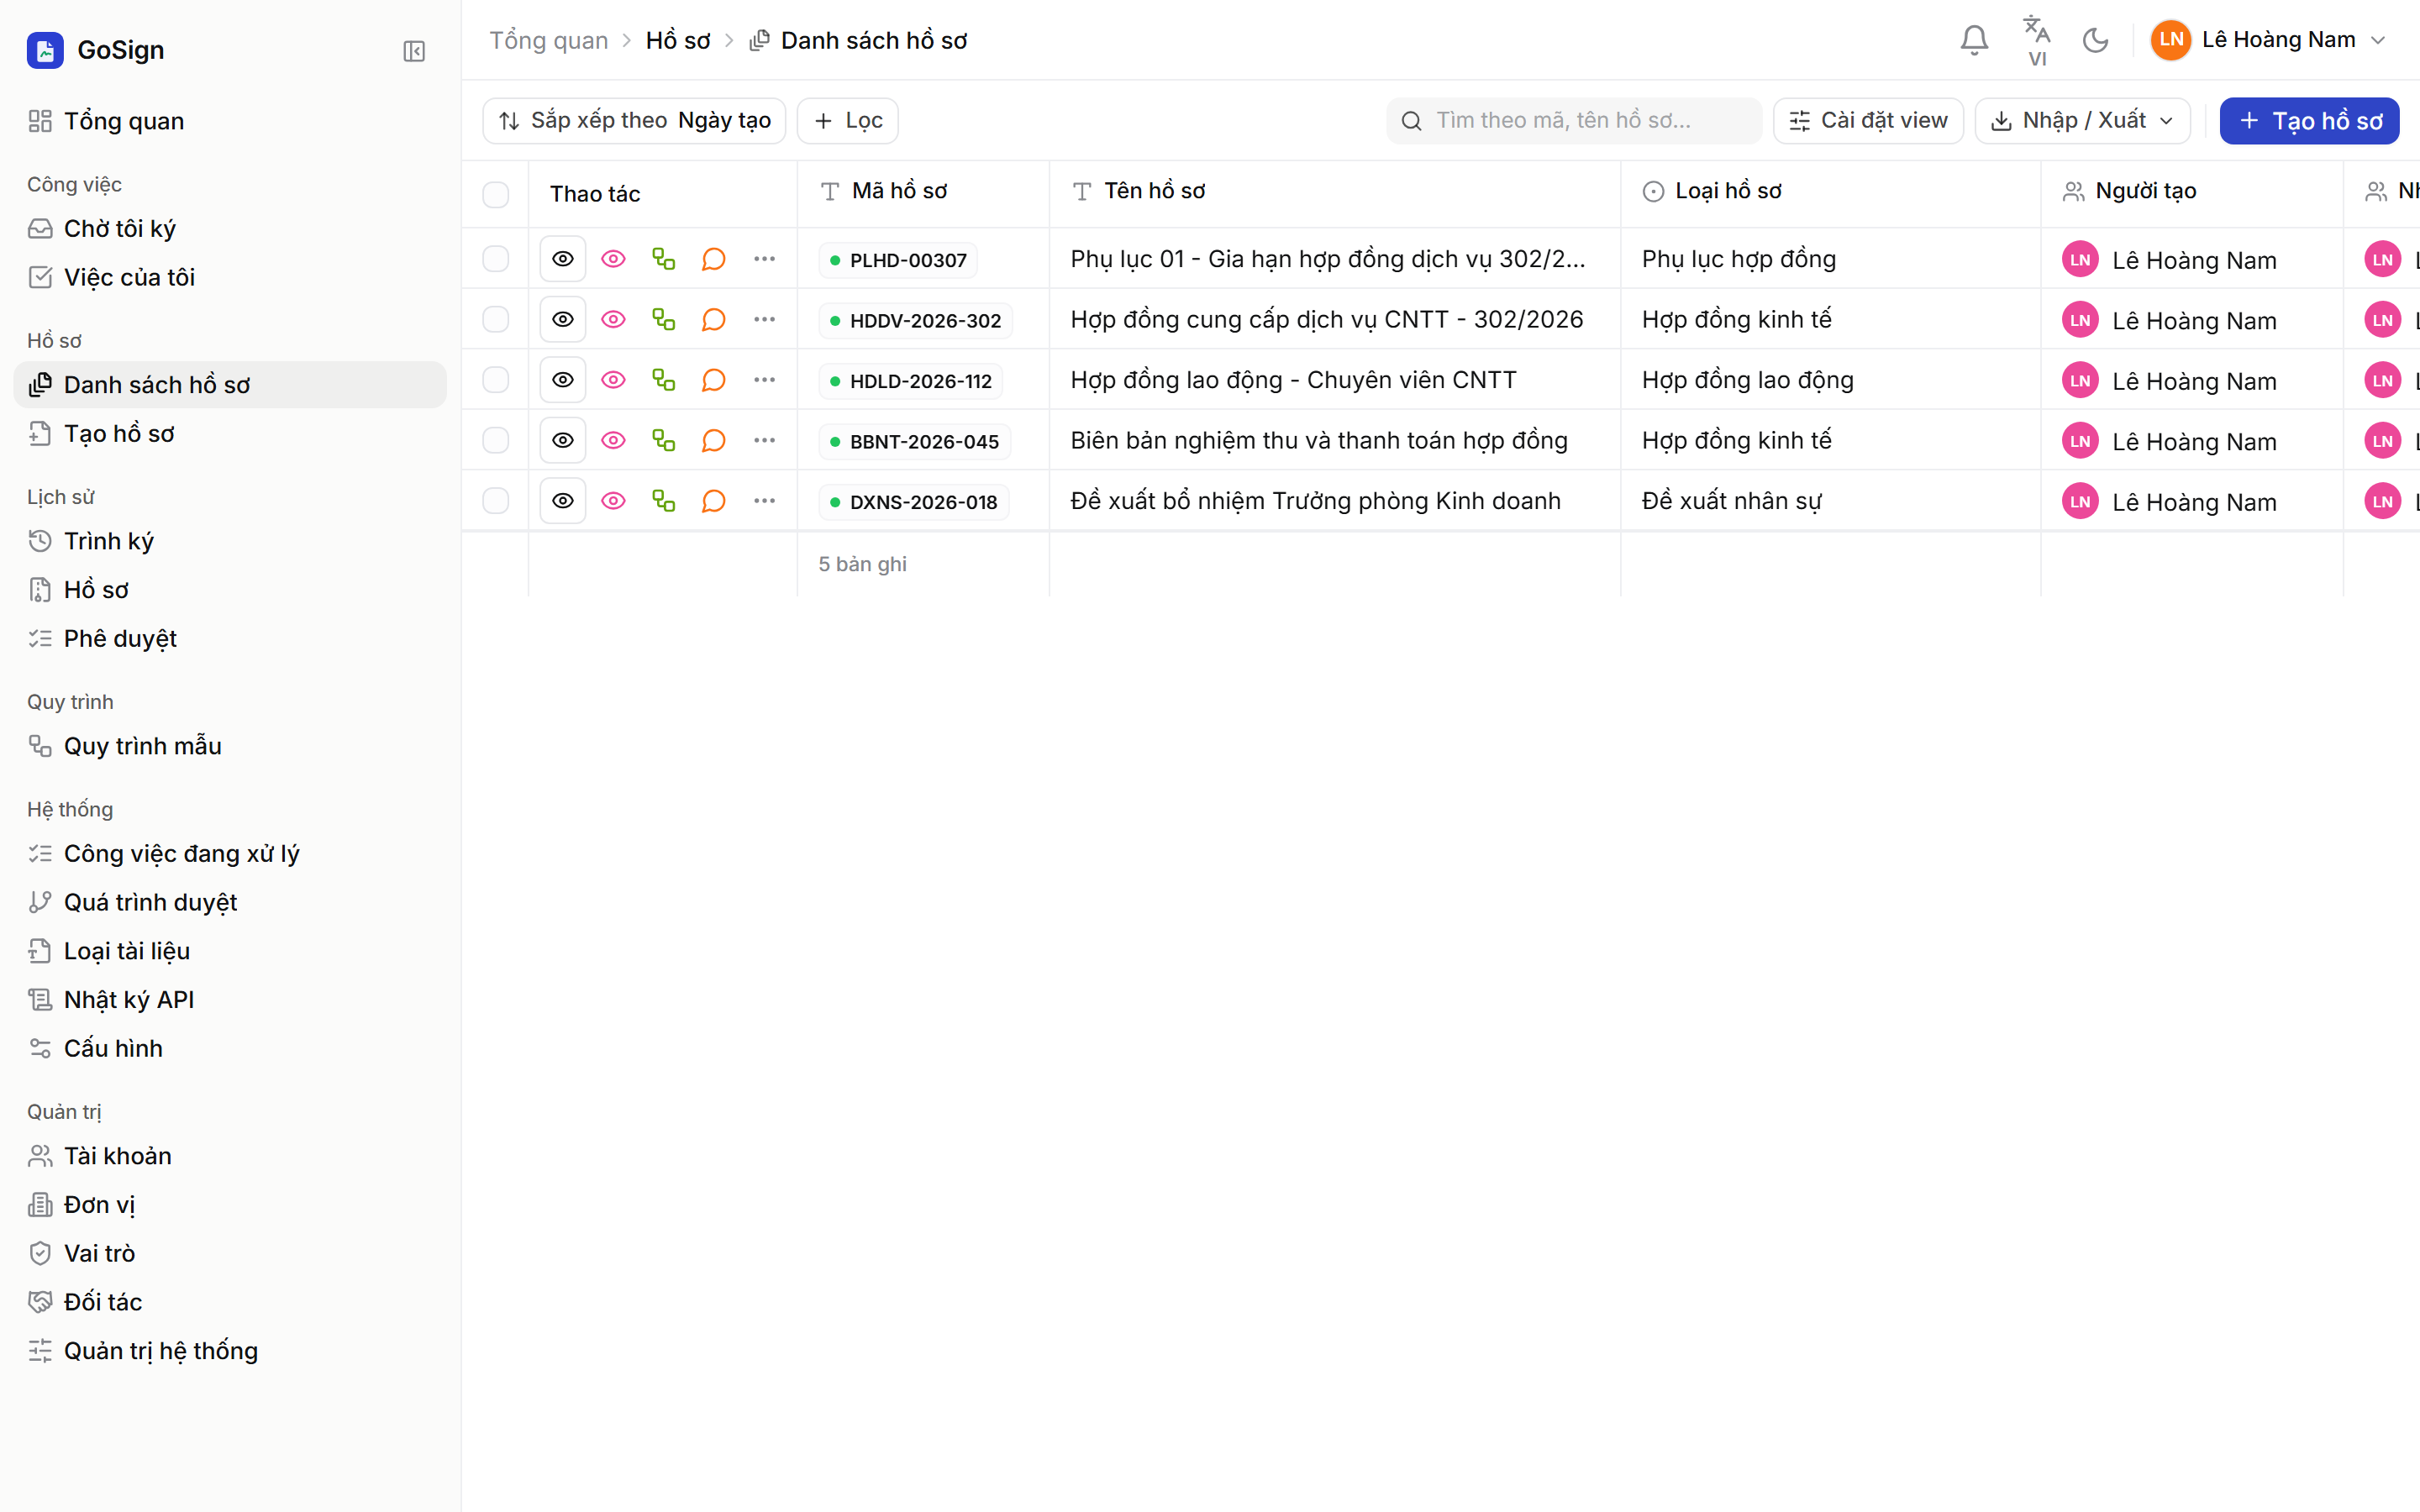Open Quy trình mẫu sidebar item
Image resolution: width=2420 pixels, height=1512 pixels.
pos(230,746)
